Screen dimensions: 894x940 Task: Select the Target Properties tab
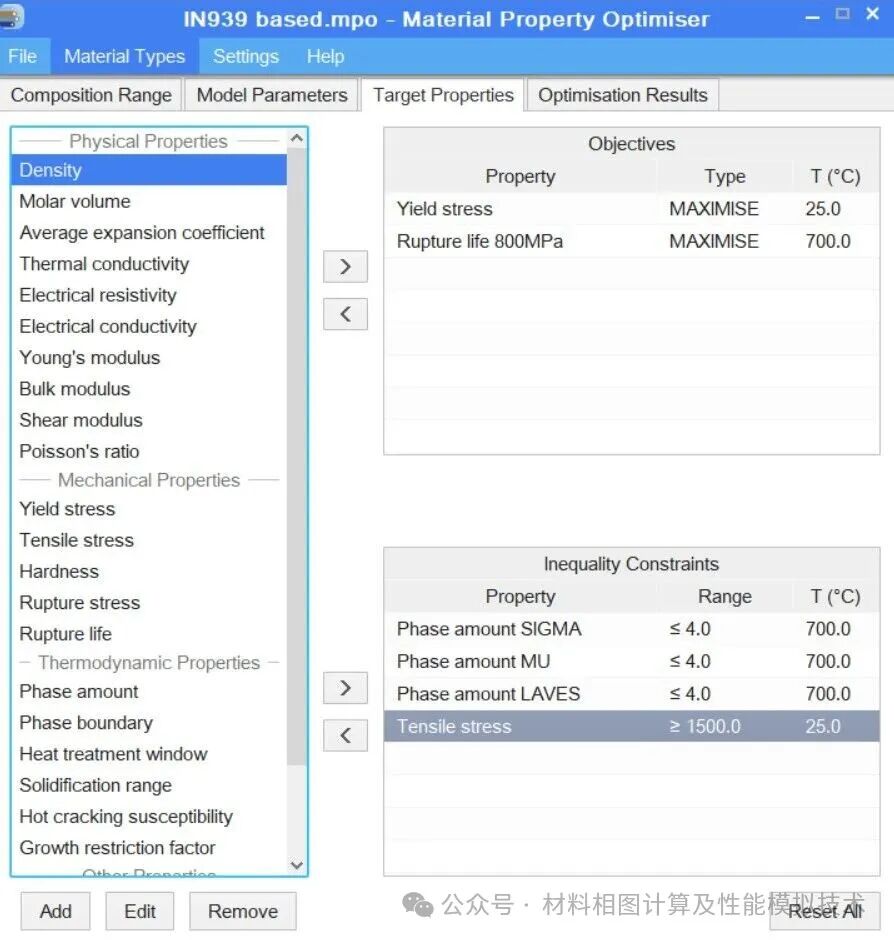tap(443, 95)
